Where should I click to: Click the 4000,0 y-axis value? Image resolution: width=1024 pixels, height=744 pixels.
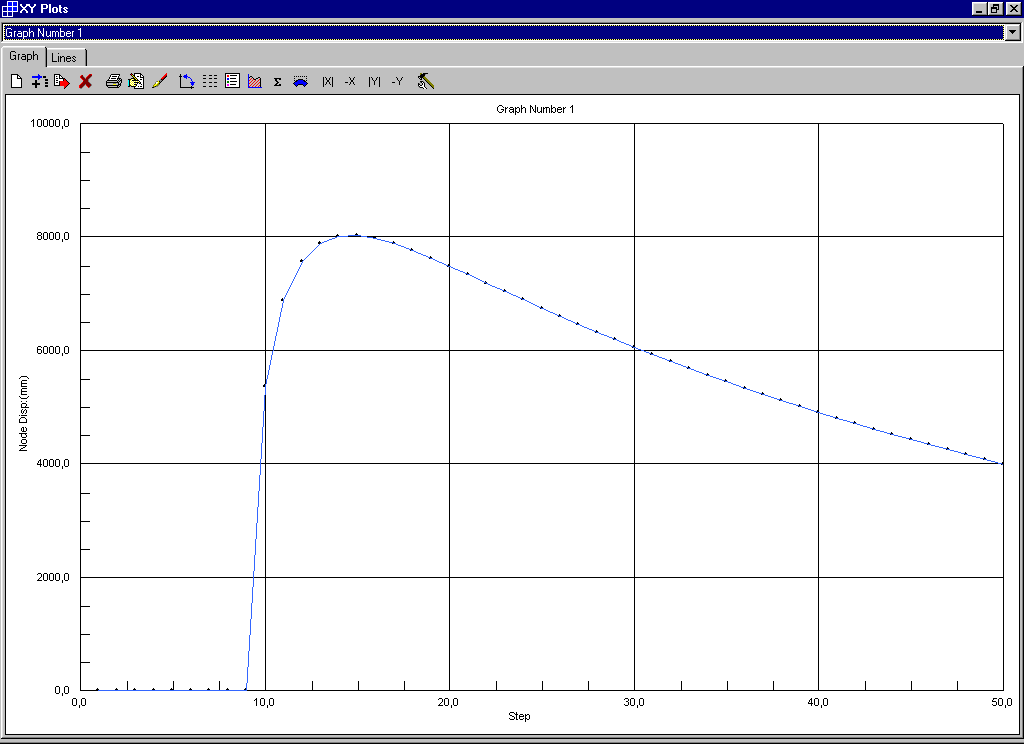(x=52, y=463)
